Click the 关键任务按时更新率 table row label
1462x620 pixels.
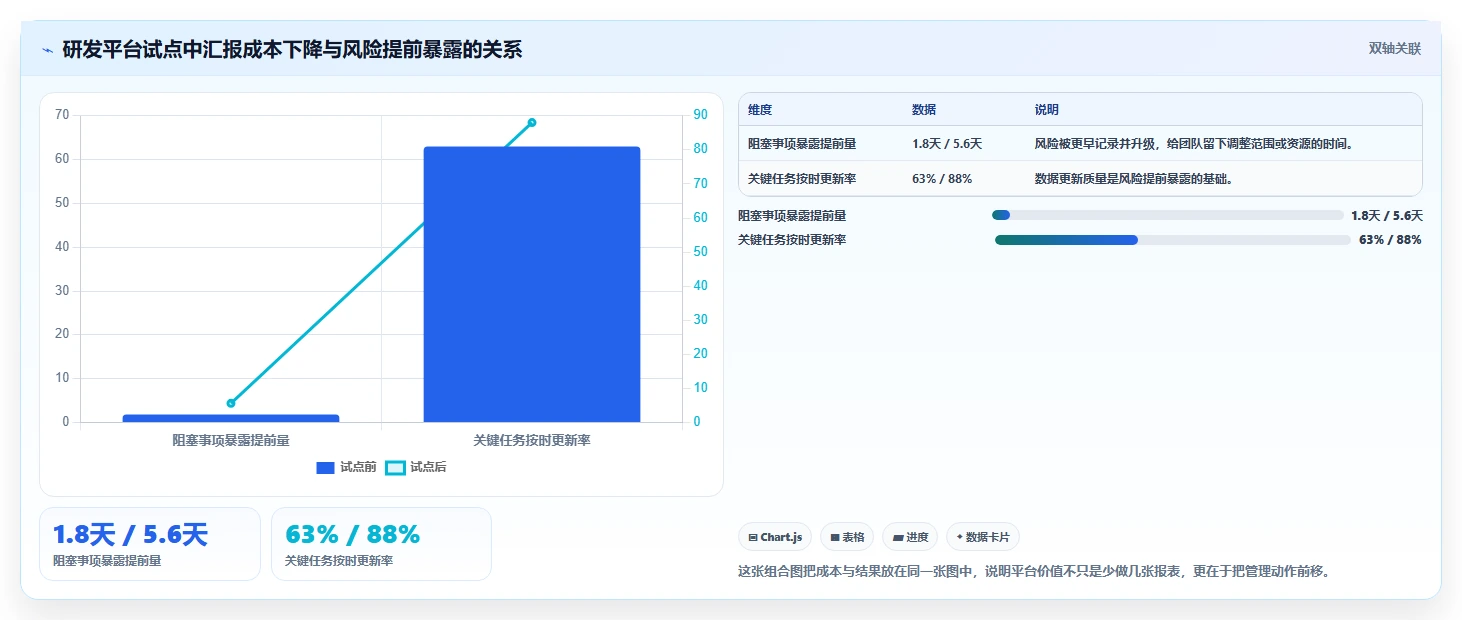tap(802, 179)
